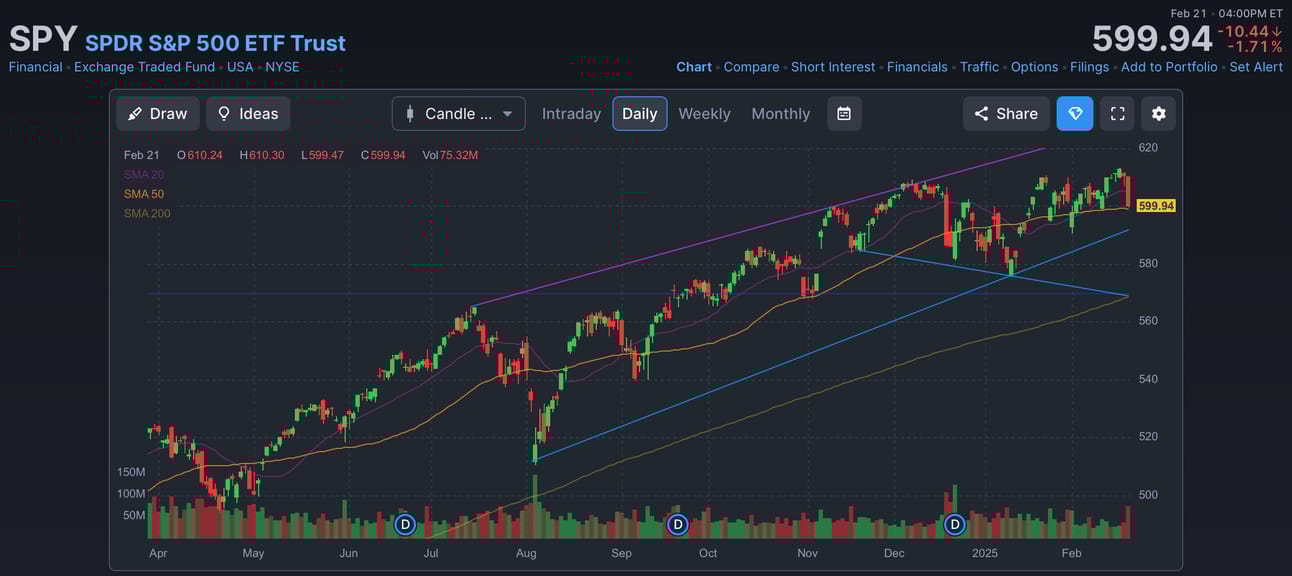This screenshot has width=1292, height=576.
Task: Open the calendar date range picker
Action: click(x=844, y=114)
